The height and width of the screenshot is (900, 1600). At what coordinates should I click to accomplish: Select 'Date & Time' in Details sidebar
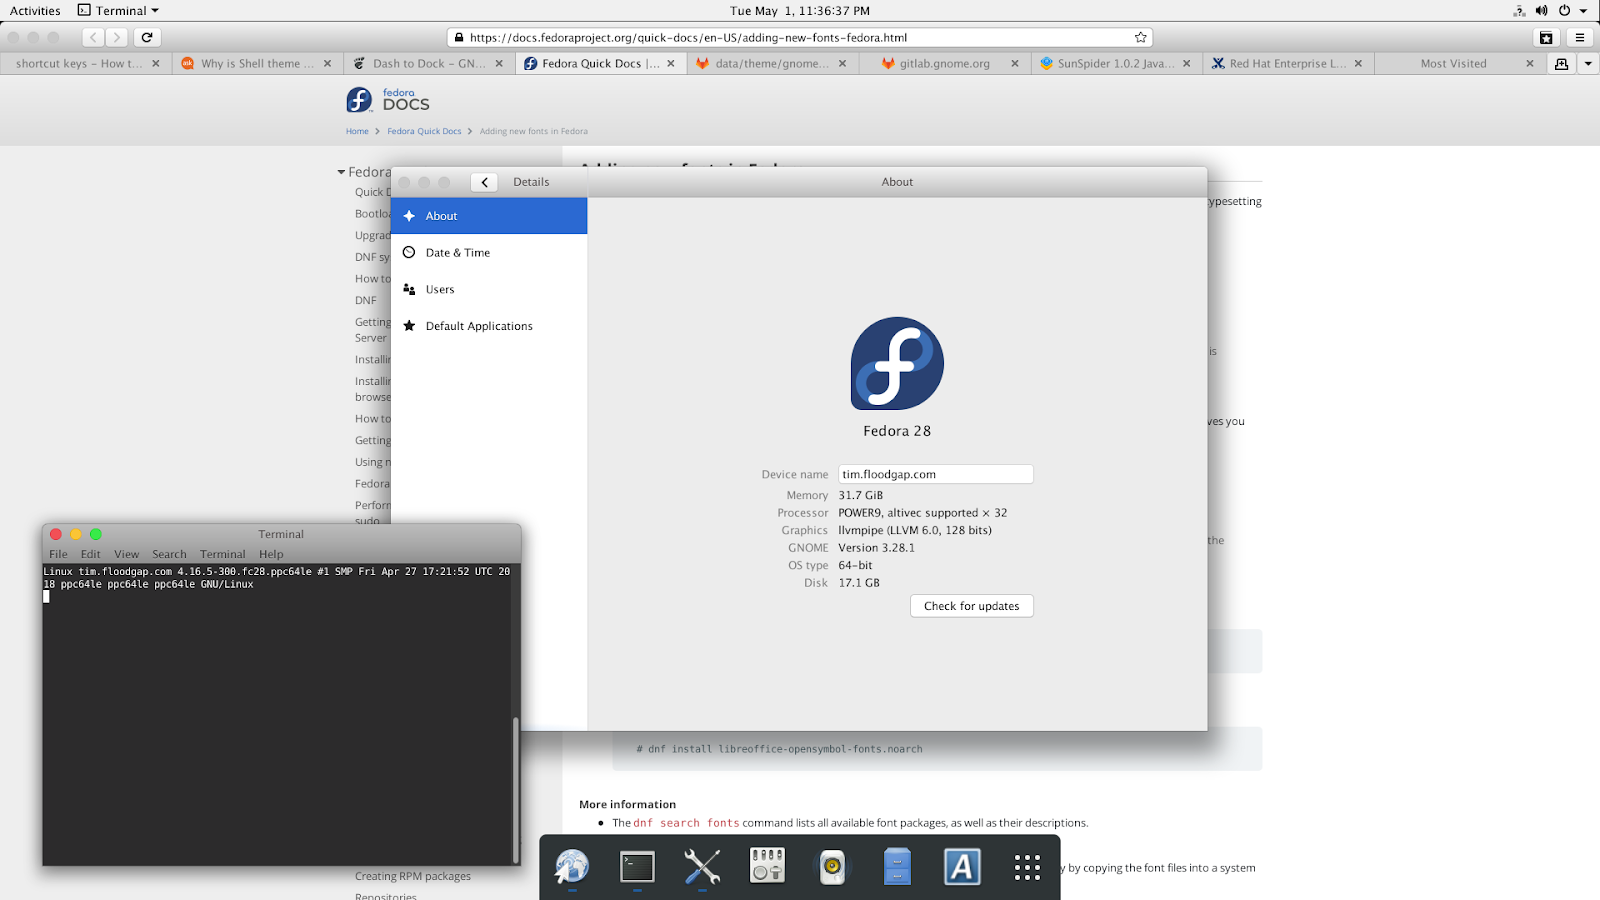tap(489, 253)
